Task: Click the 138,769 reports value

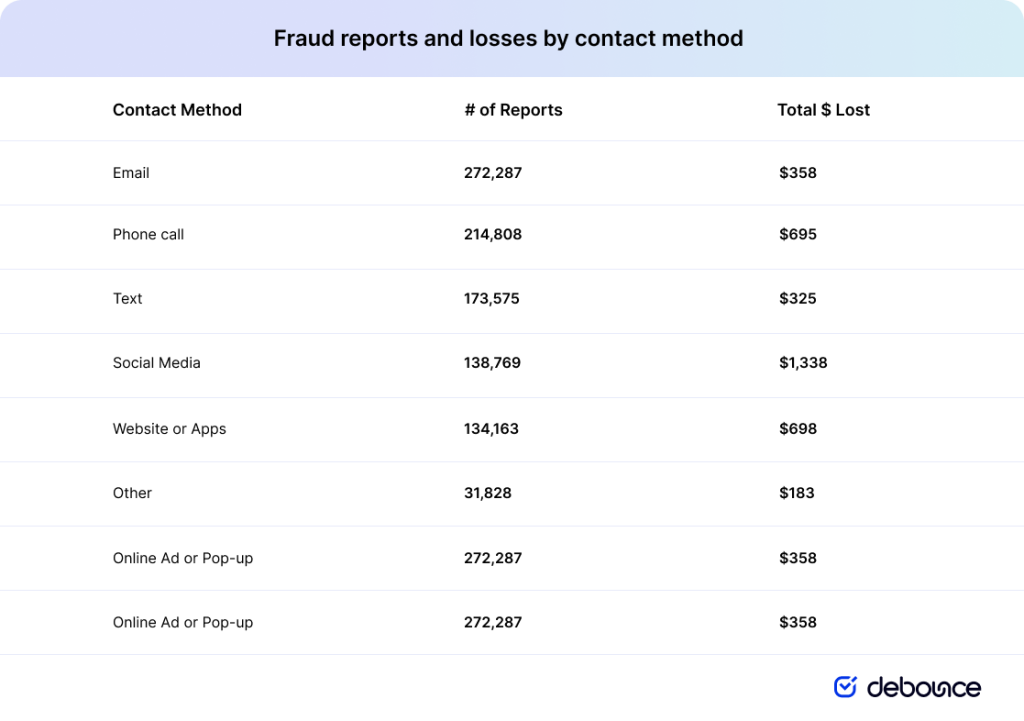Action: pyautogui.click(x=492, y=363)
